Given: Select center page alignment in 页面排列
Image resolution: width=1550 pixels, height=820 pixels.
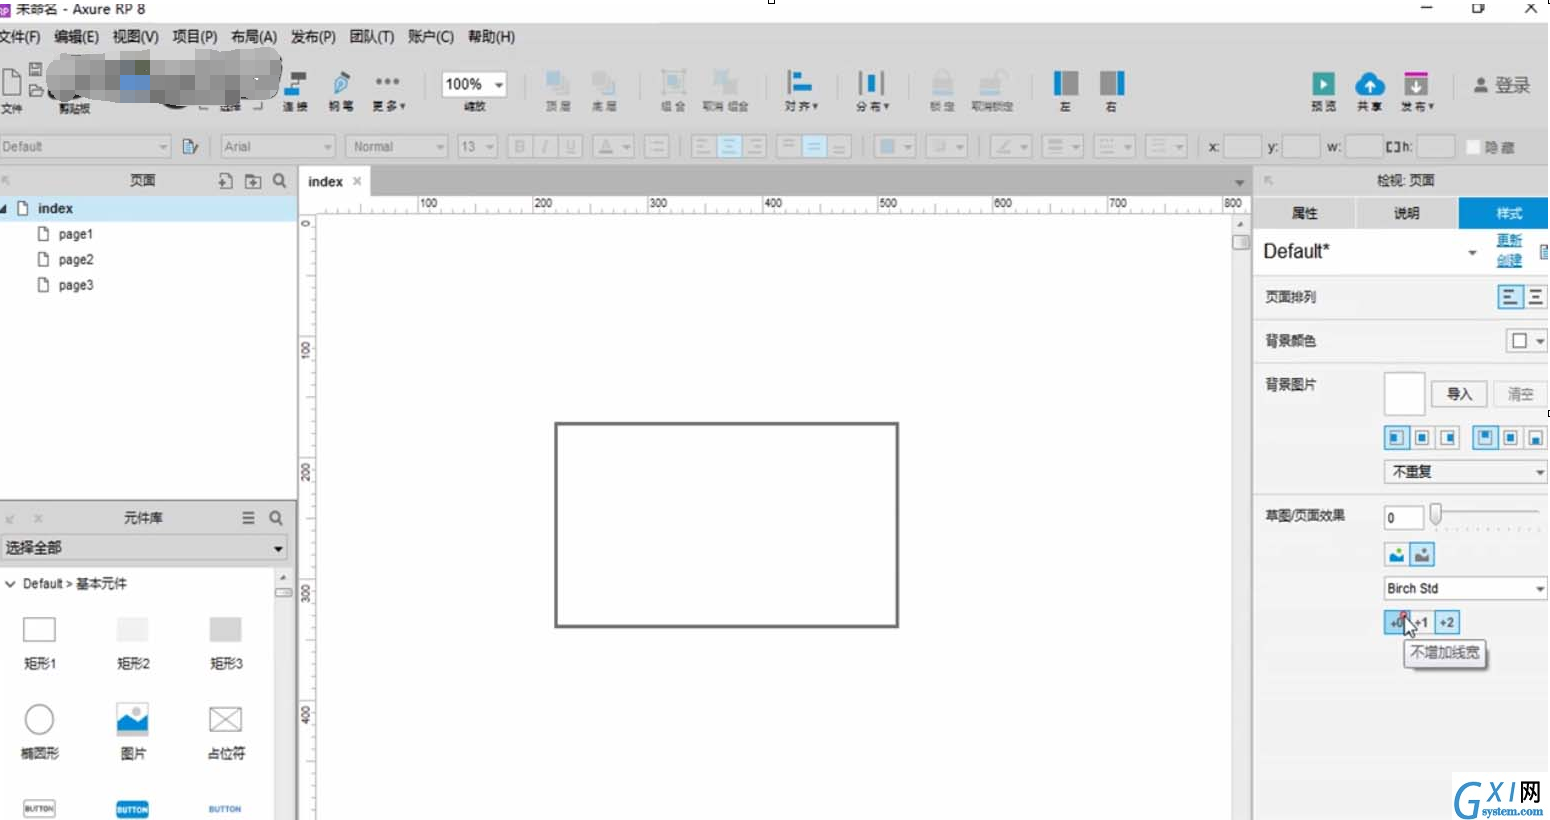Looking at the screenshot, I should (1535, 297).
